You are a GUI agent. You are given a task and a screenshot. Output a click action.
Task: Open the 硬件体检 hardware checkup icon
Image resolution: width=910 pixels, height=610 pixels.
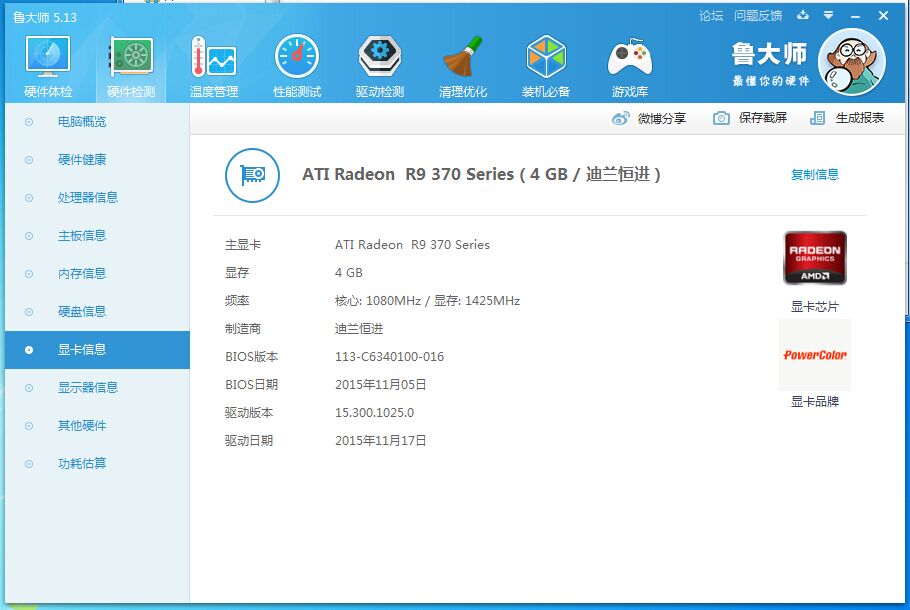[x=48, y=56]
